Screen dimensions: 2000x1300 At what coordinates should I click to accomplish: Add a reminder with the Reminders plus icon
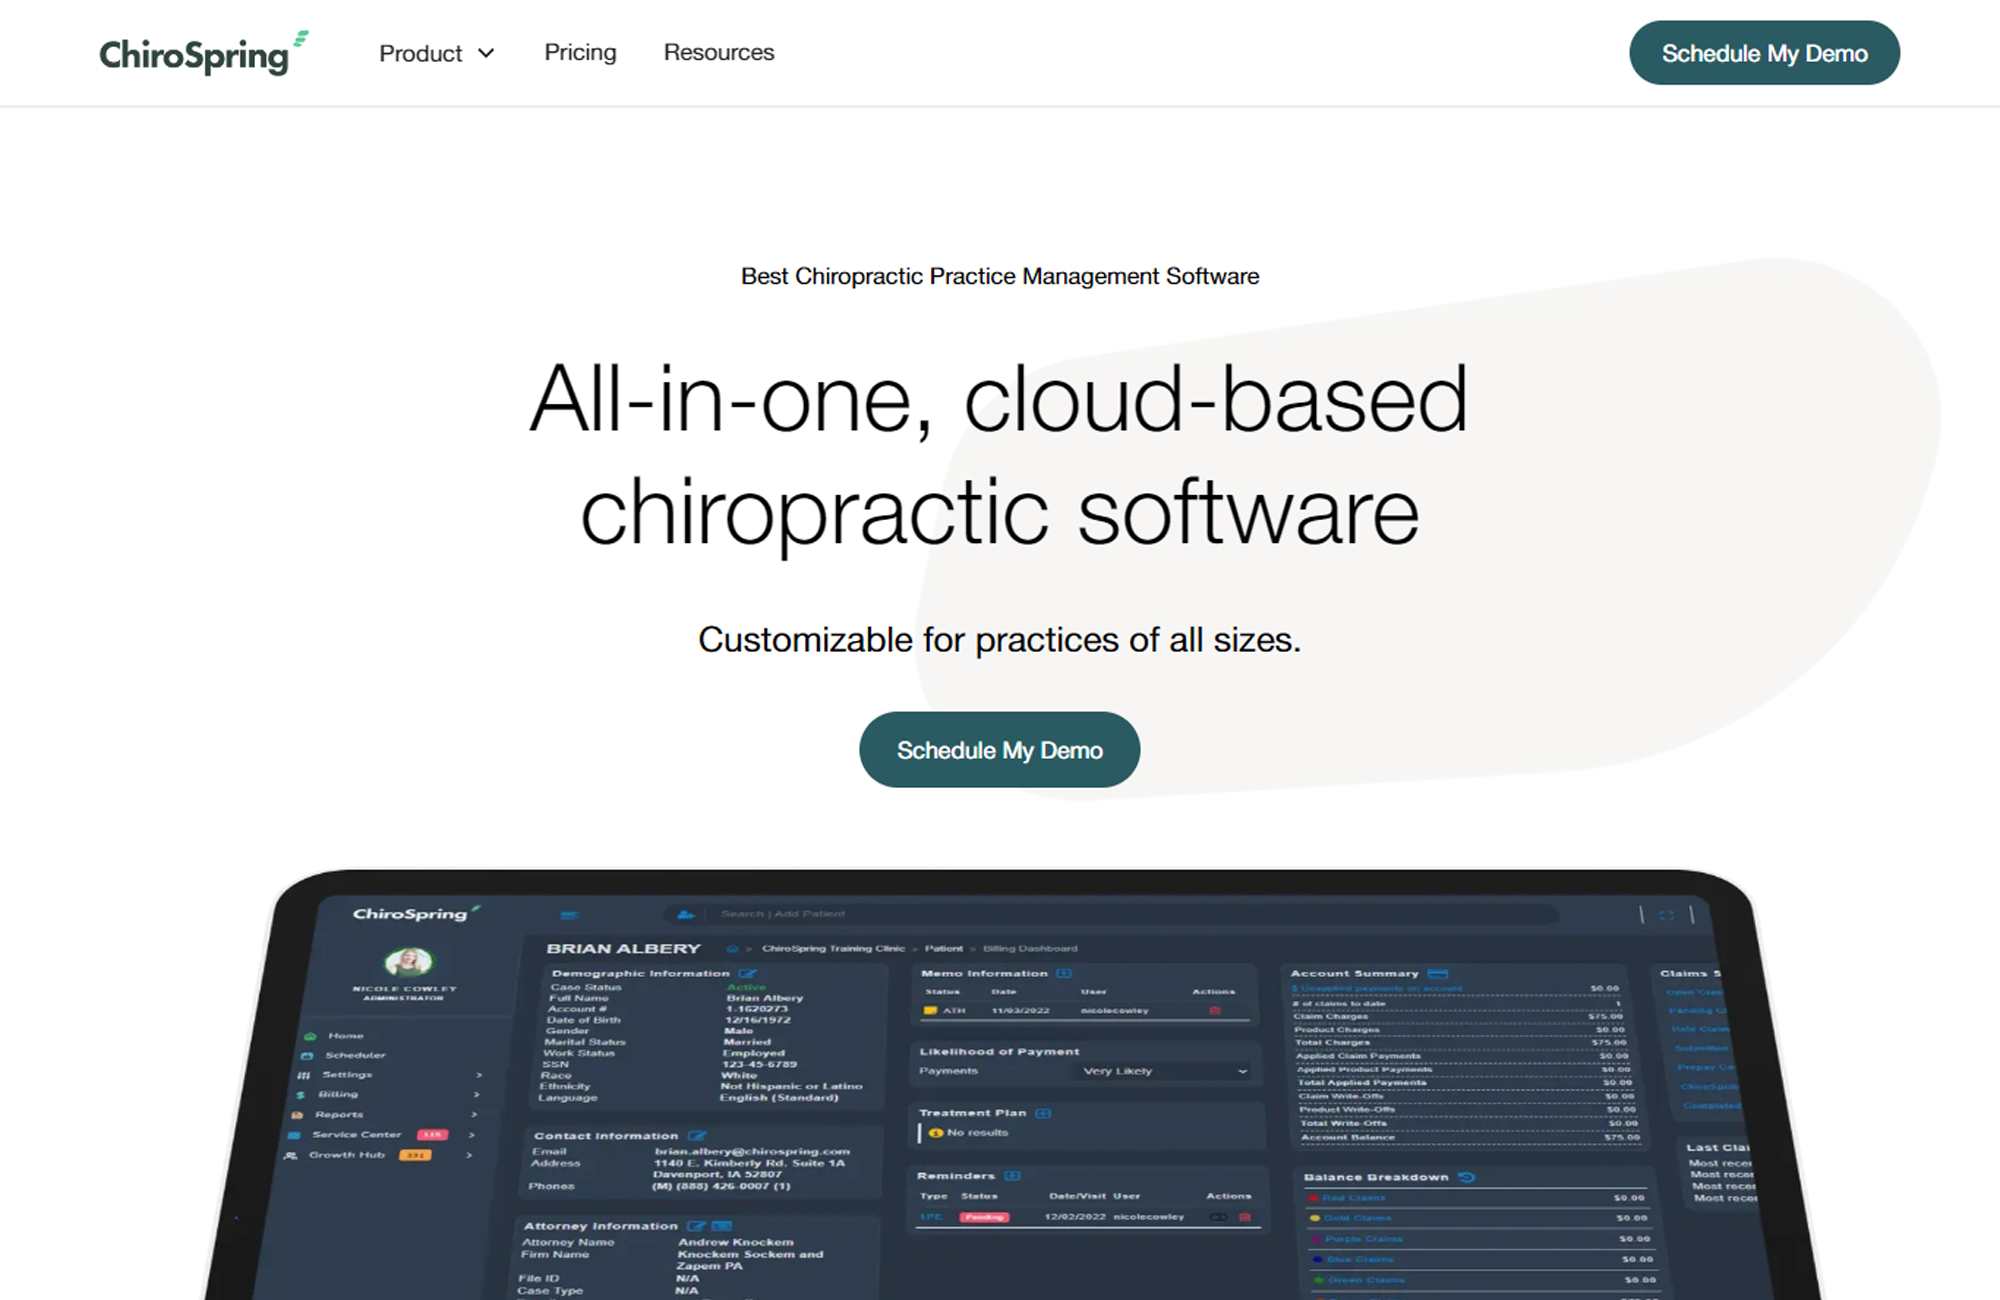pyautogui.click(x=1012, y=1176)
